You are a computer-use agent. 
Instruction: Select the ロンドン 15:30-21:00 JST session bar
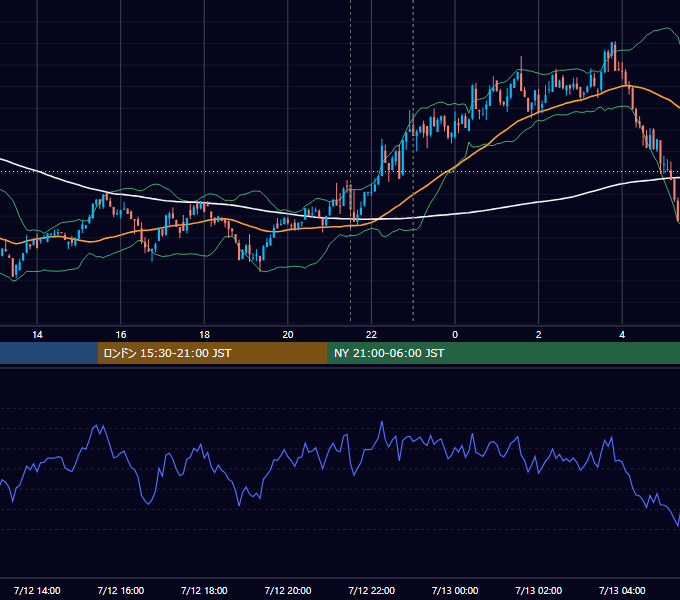212,353
